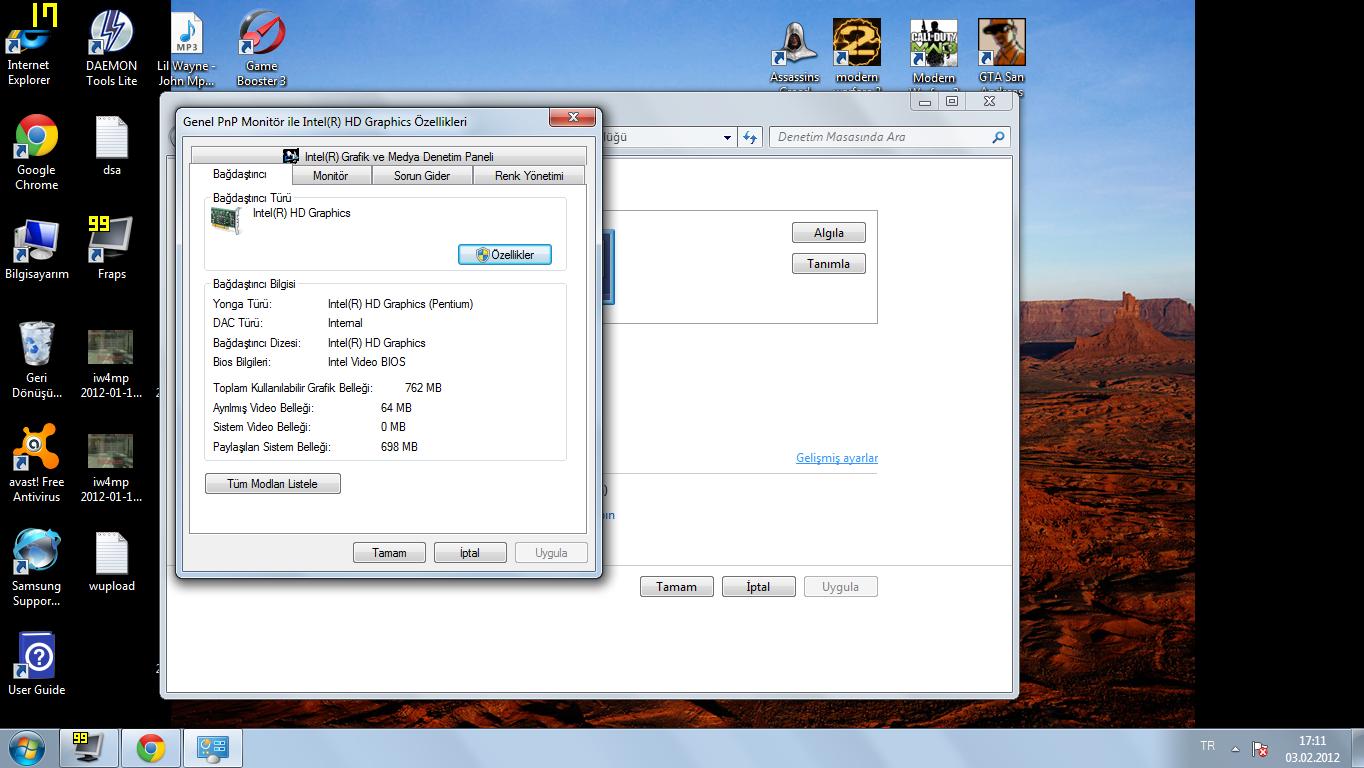
Task: Click the Algıla detect button
Action: (x=829, y=233)
